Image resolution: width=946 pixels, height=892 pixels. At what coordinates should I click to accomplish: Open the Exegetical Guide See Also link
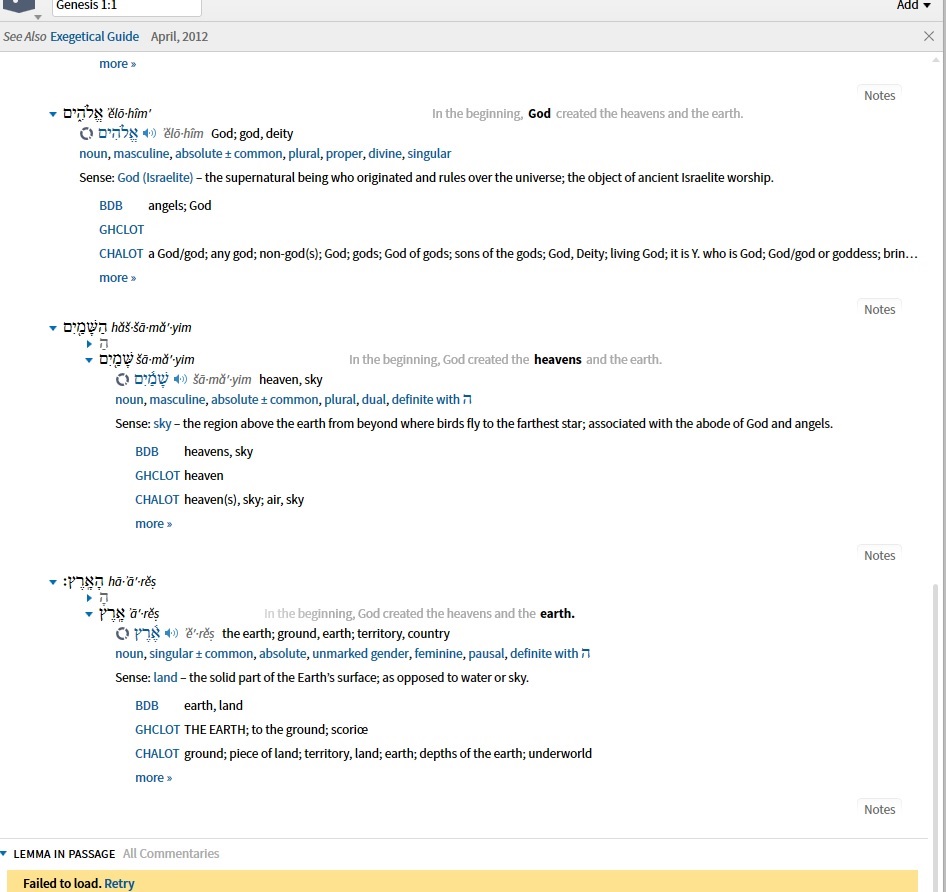(x=95, y=36)
